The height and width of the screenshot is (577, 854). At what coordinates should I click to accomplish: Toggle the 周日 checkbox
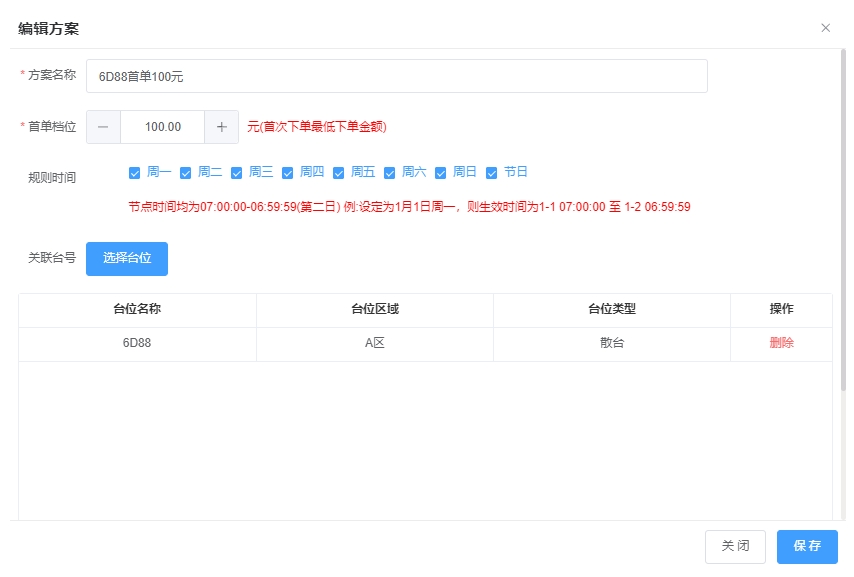pyautogui.click(x=441, y=172)
